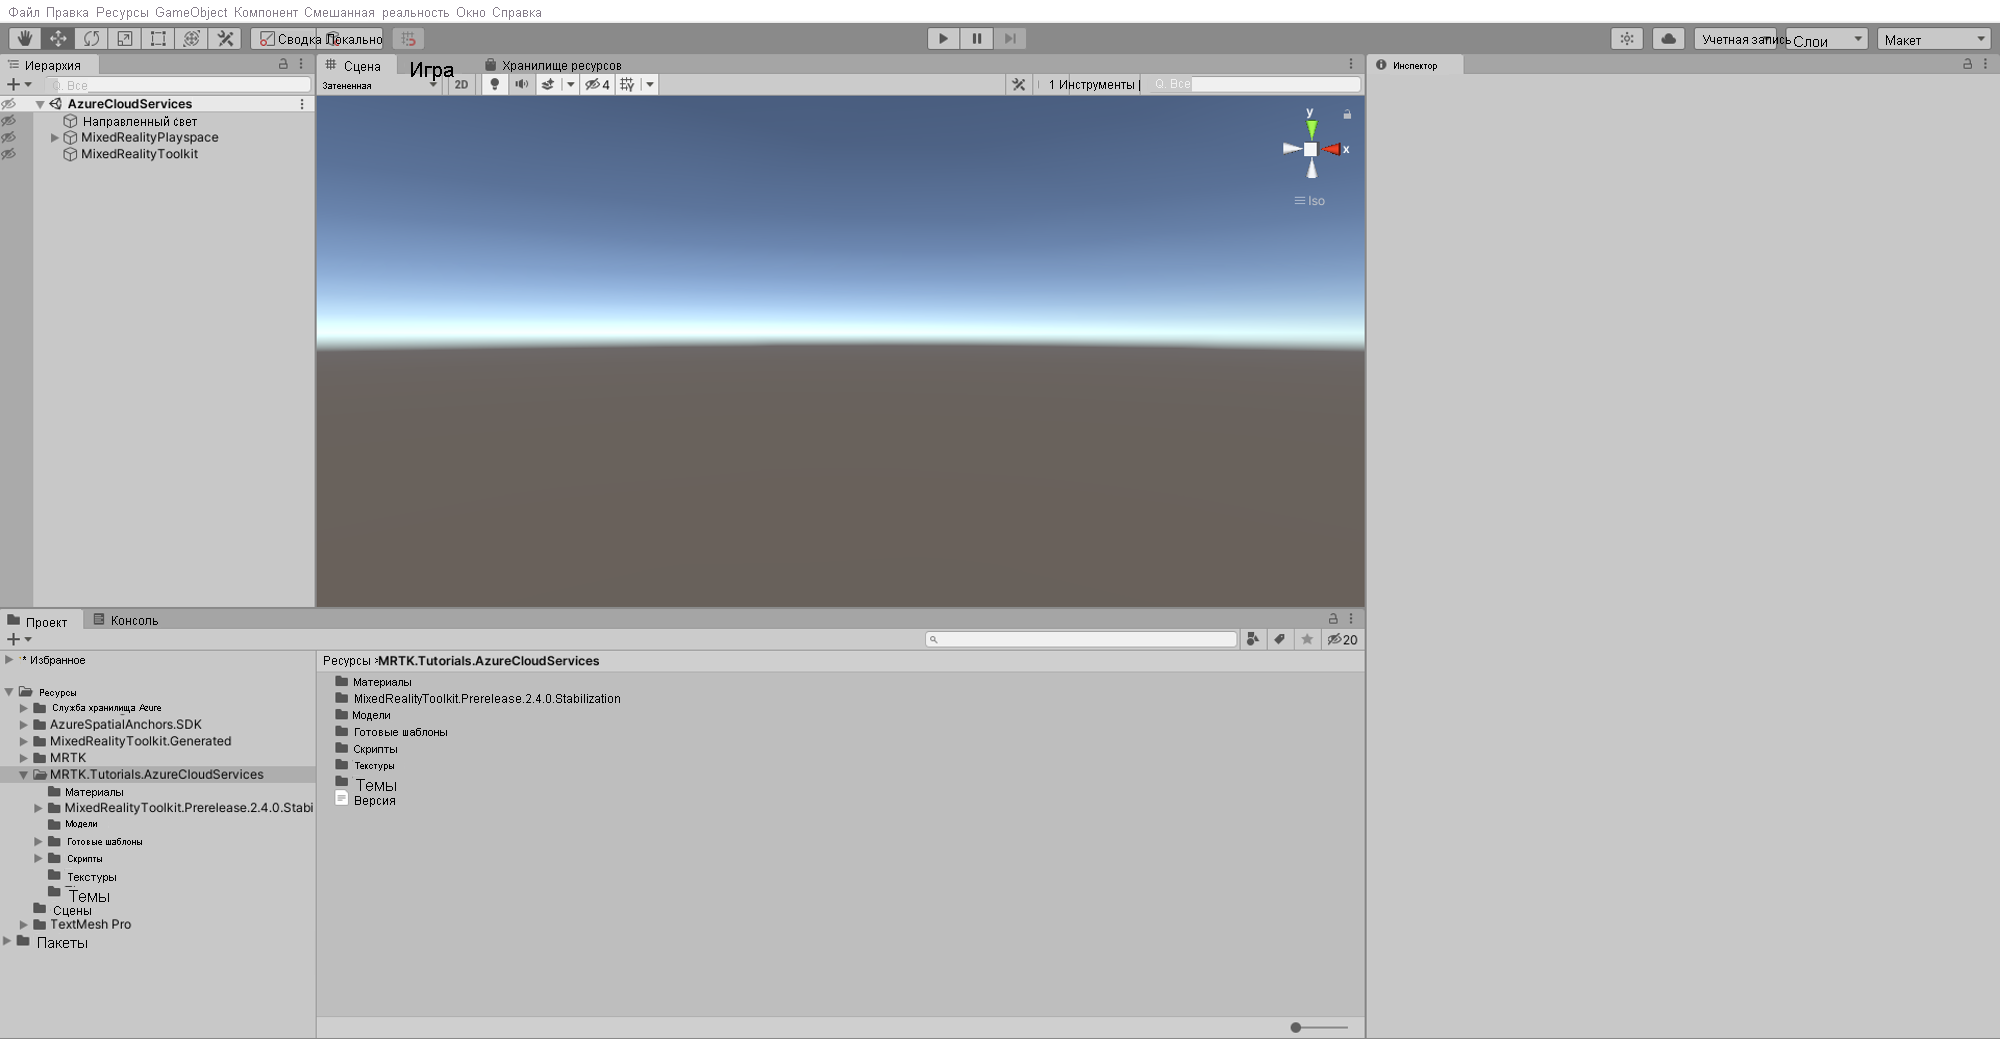
Task: Open scene effects dropdown arrow
Action: [x=570, y=84]
